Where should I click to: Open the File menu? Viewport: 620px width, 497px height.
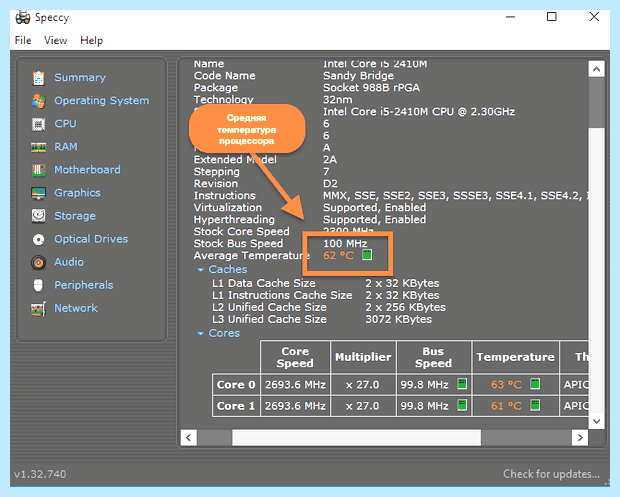23,40
